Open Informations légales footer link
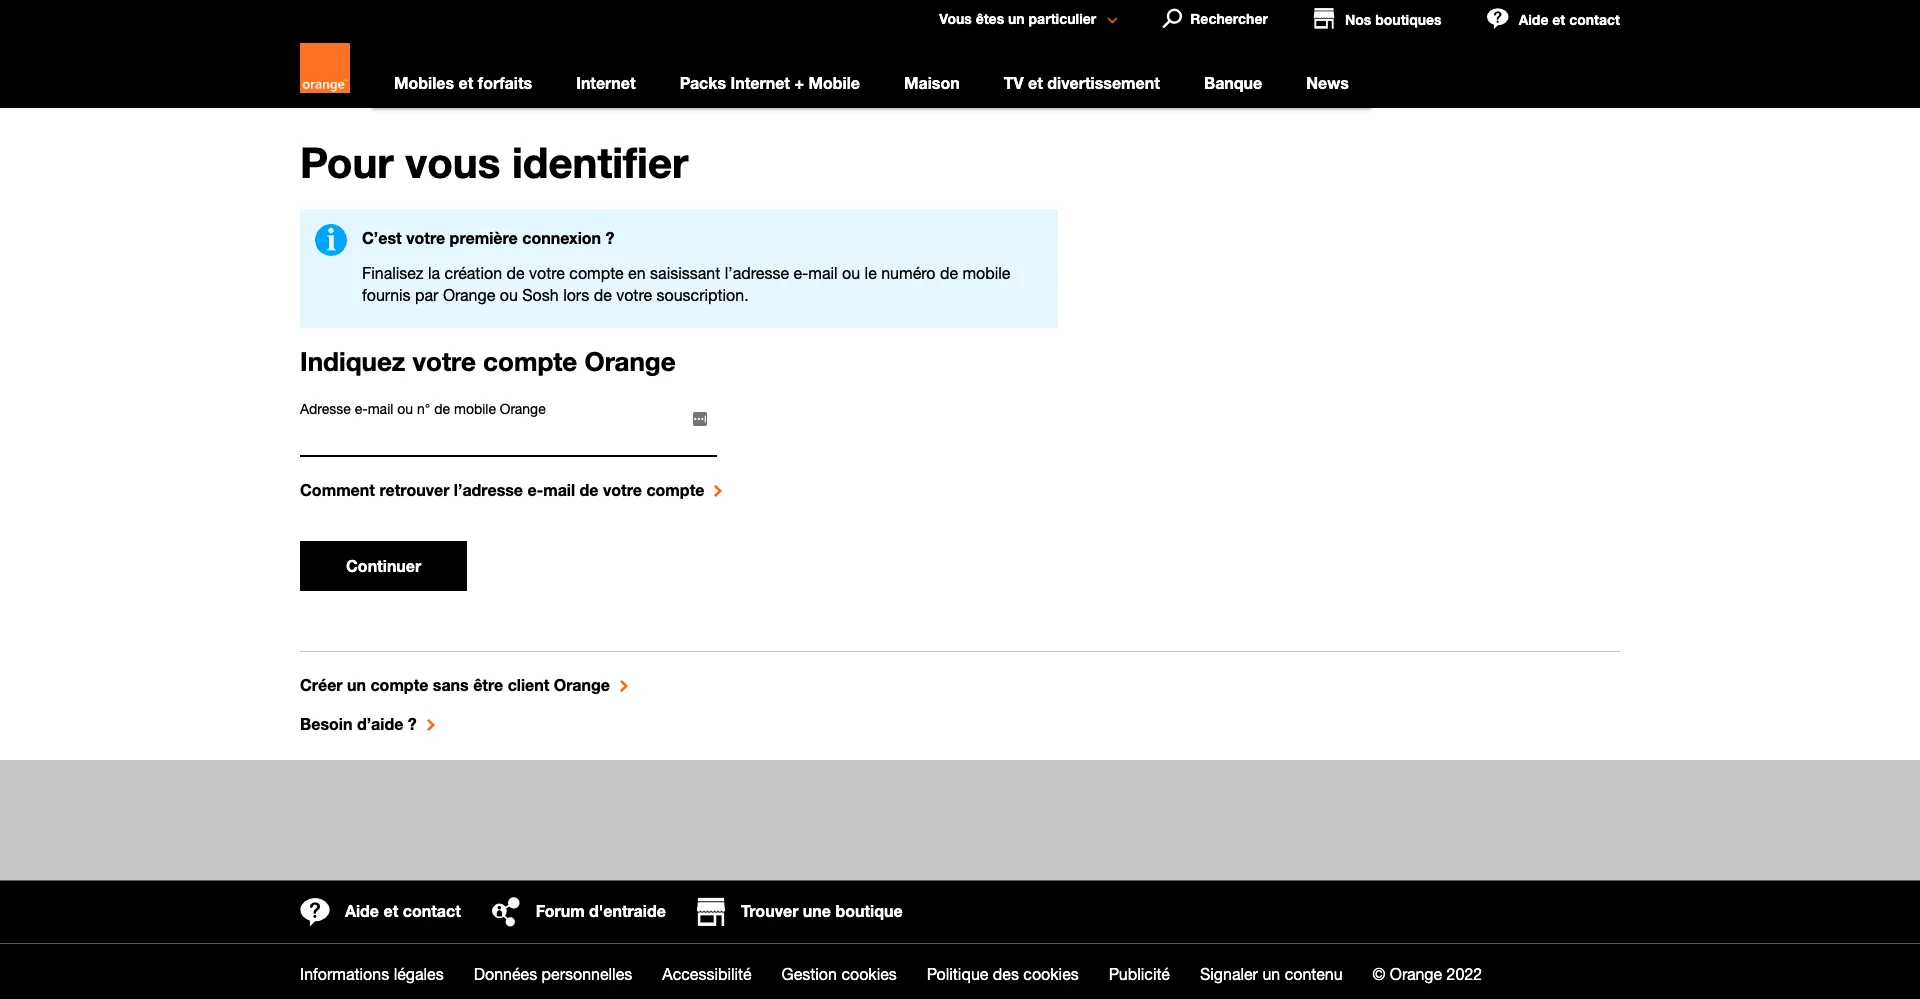Screen dimensions: 1920x999 pyautogui.click(x=372, y=974)
